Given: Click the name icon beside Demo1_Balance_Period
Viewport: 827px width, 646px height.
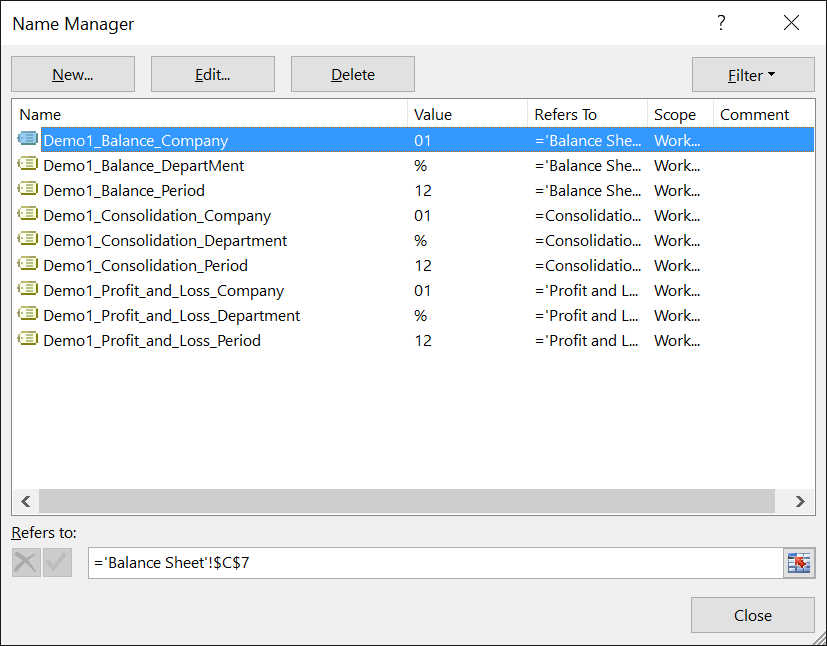Looking at the screenshot, I should 28,191.
